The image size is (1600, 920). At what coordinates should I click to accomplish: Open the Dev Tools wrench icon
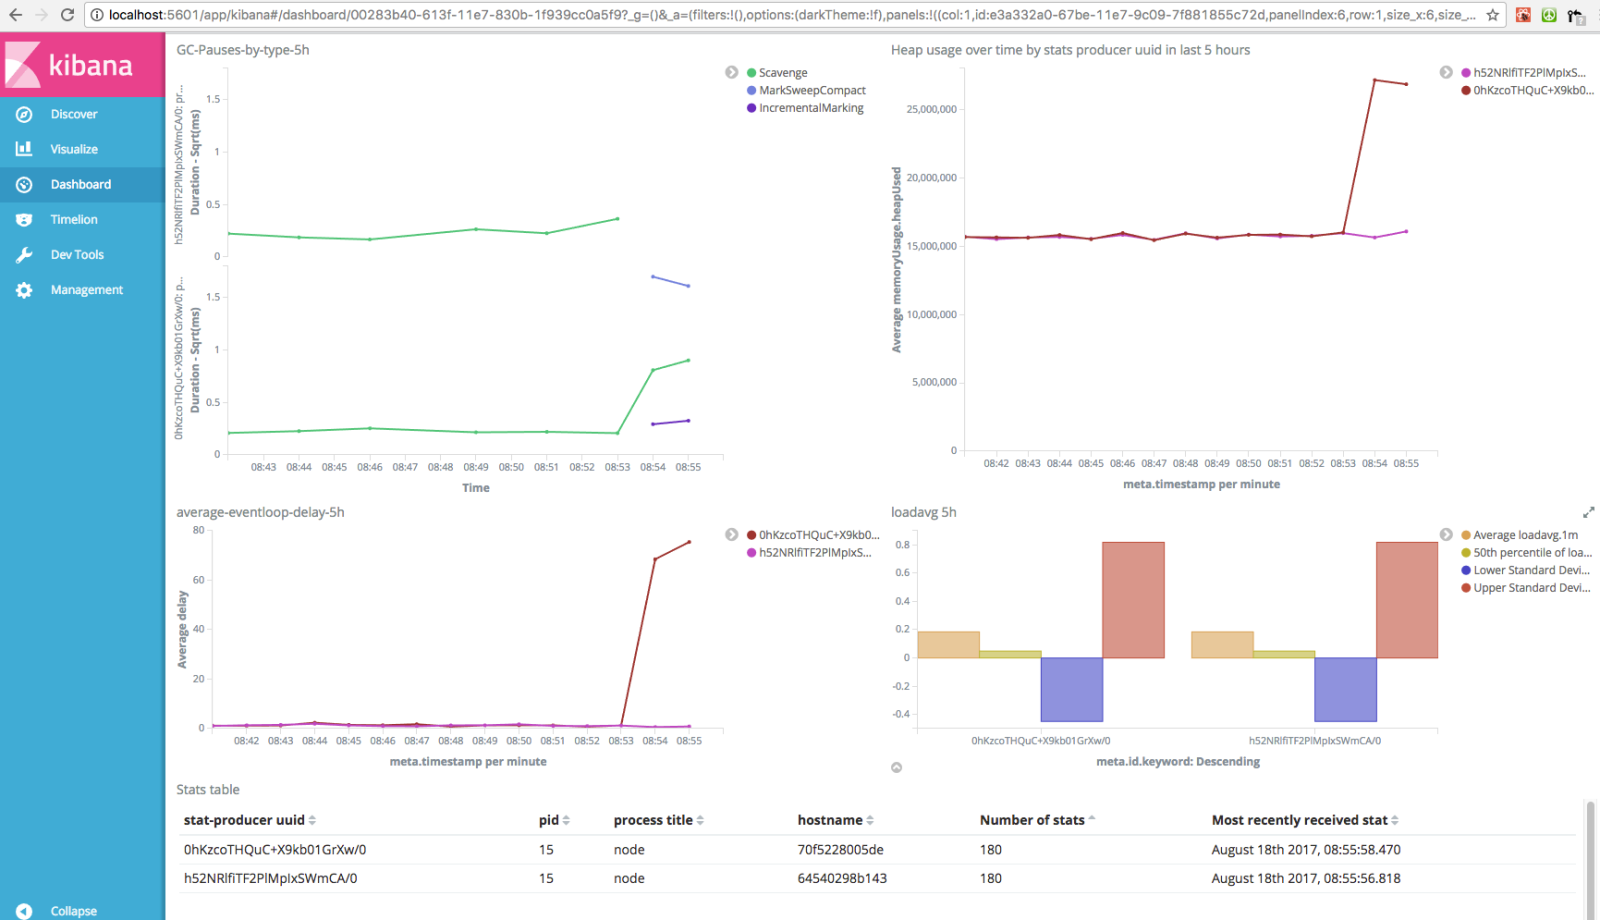[x=24, y=254]
